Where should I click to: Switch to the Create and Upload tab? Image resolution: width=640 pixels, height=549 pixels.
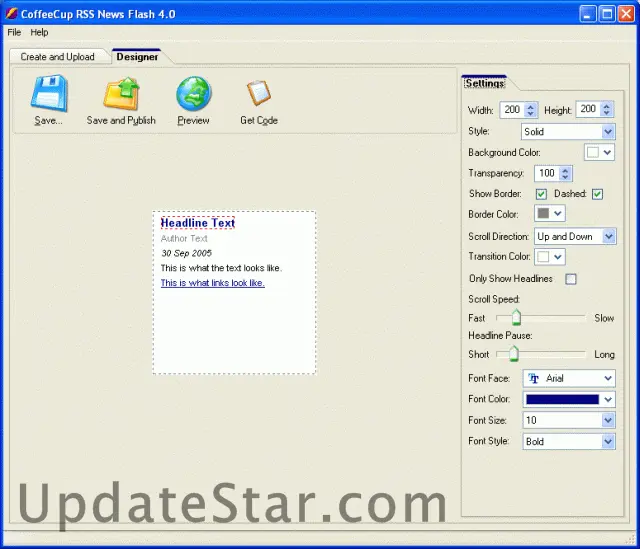coord(57,57)
